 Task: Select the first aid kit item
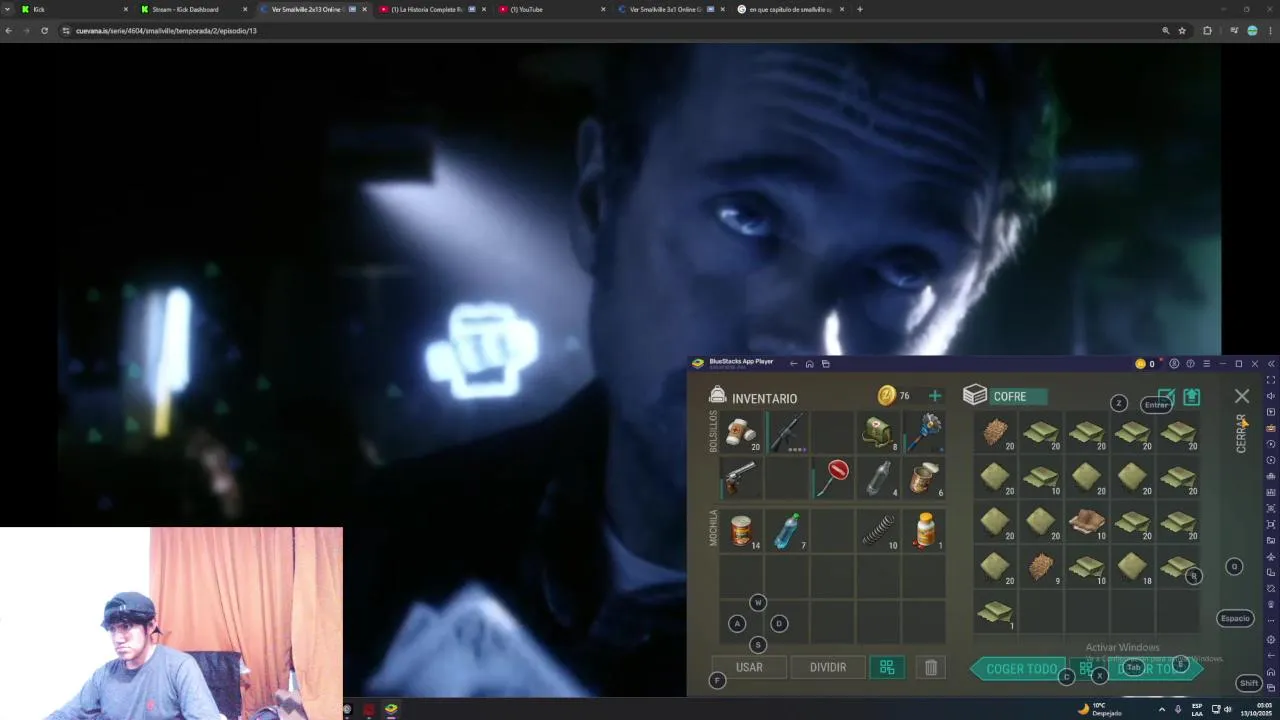[879, 432]
